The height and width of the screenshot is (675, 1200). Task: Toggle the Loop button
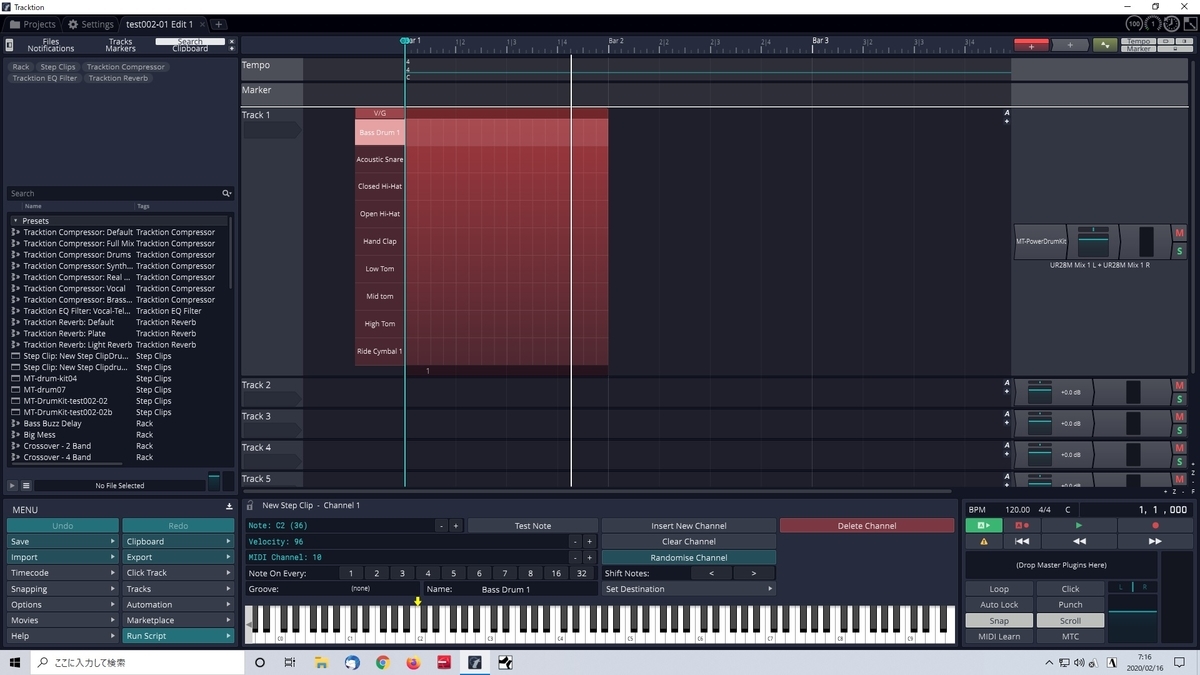pos(999,589)
